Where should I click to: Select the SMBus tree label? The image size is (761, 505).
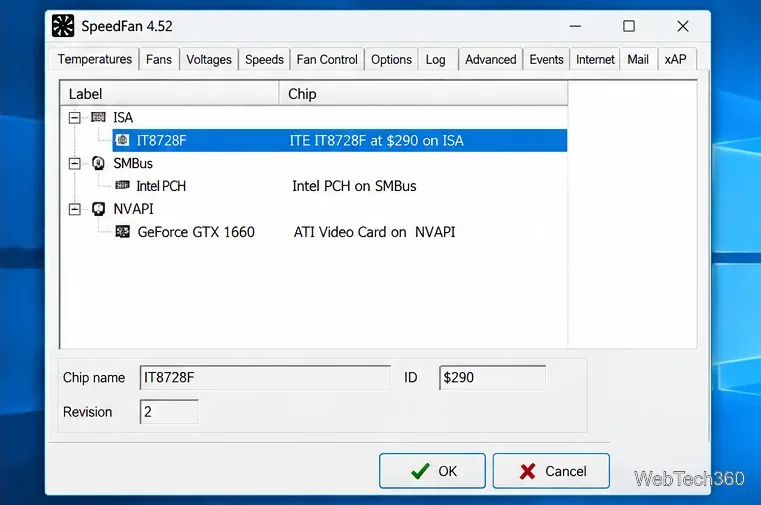(x=133, y=163)
